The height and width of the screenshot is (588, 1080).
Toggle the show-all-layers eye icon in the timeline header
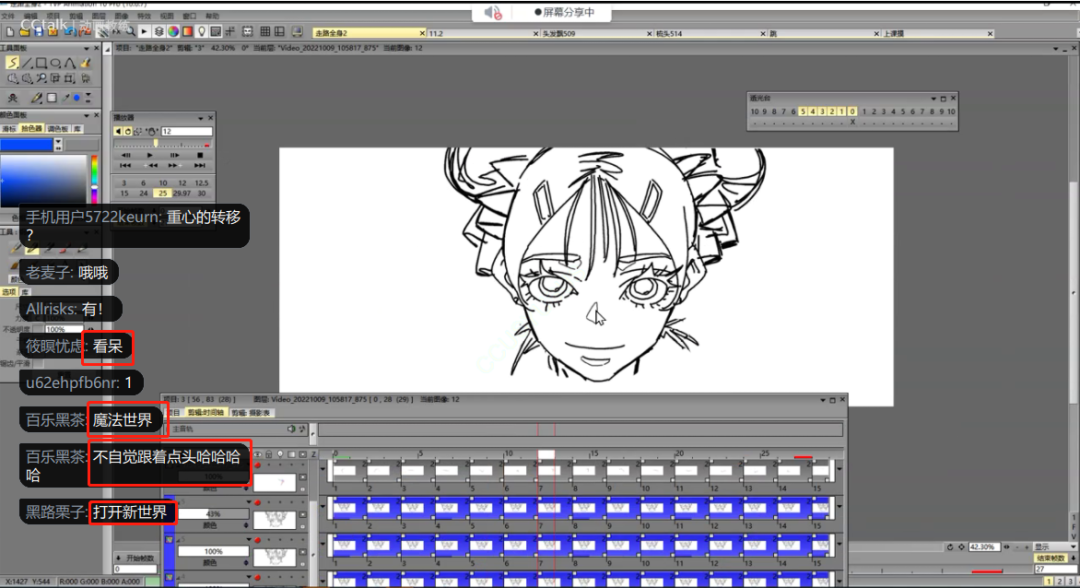point(258,454)
